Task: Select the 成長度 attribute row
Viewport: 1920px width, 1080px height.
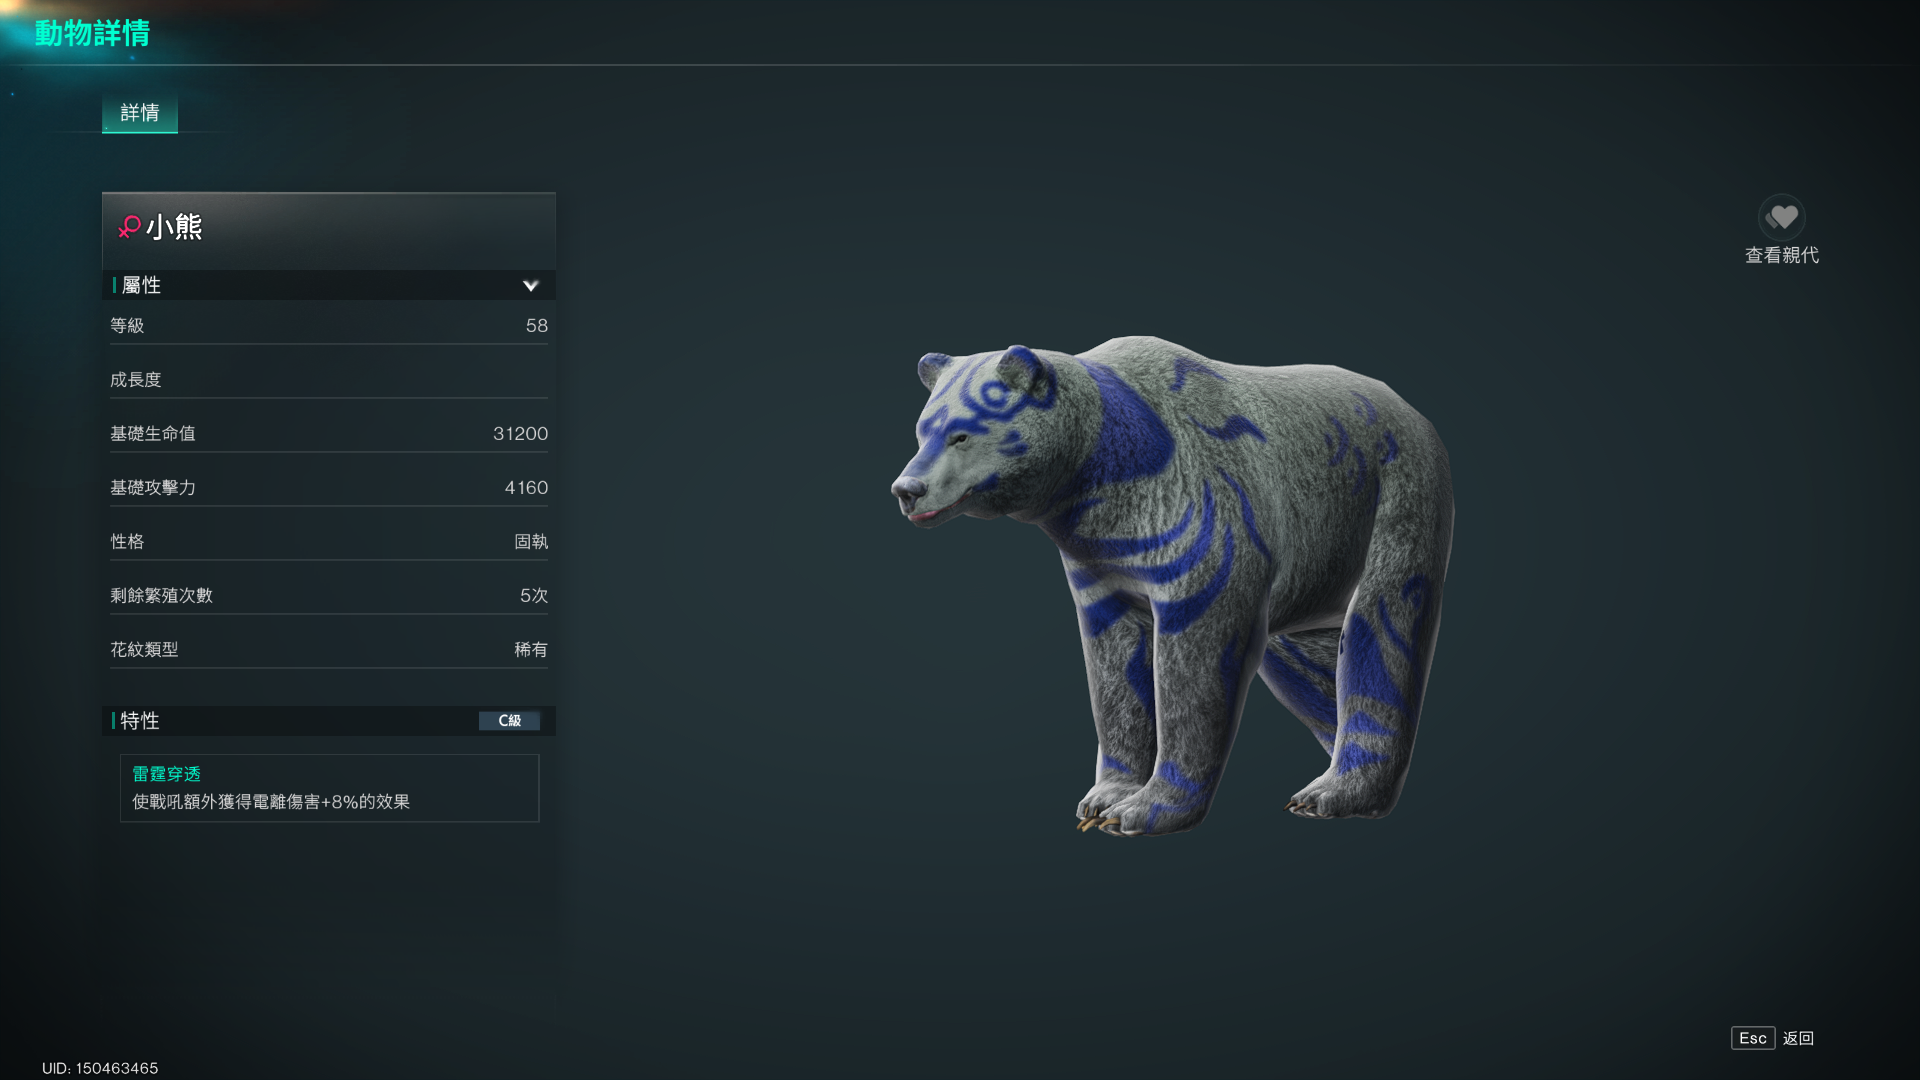Action: pyautogui.click(x=329, y=380)
